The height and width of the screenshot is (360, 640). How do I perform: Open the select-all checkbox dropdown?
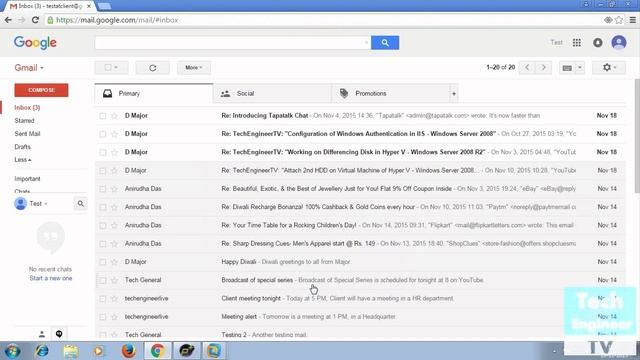click(x=111, y=68)
